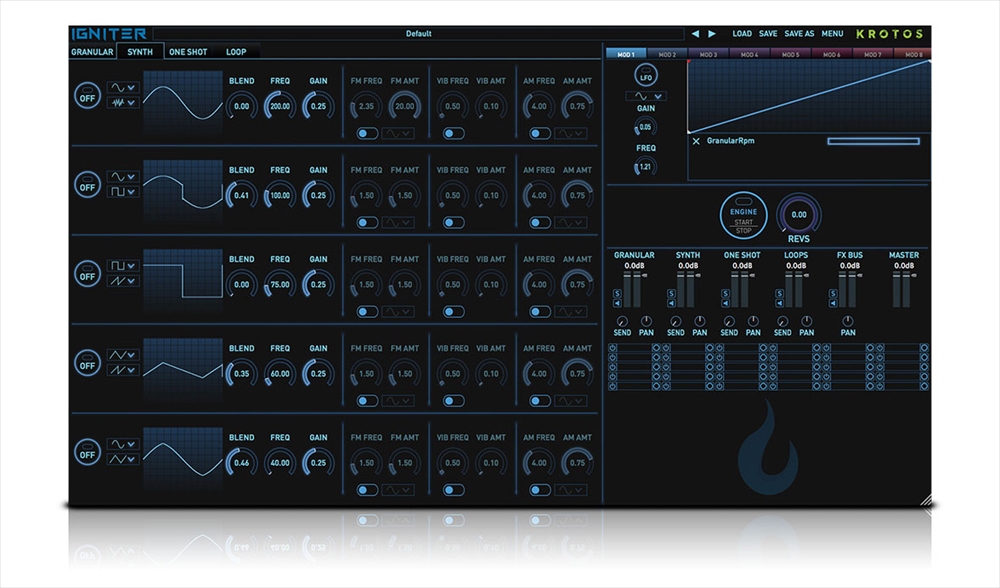Enable the FM switch on the 200.00 oscillator
The height and width of the screenshot is (588, 1000).
367,133
